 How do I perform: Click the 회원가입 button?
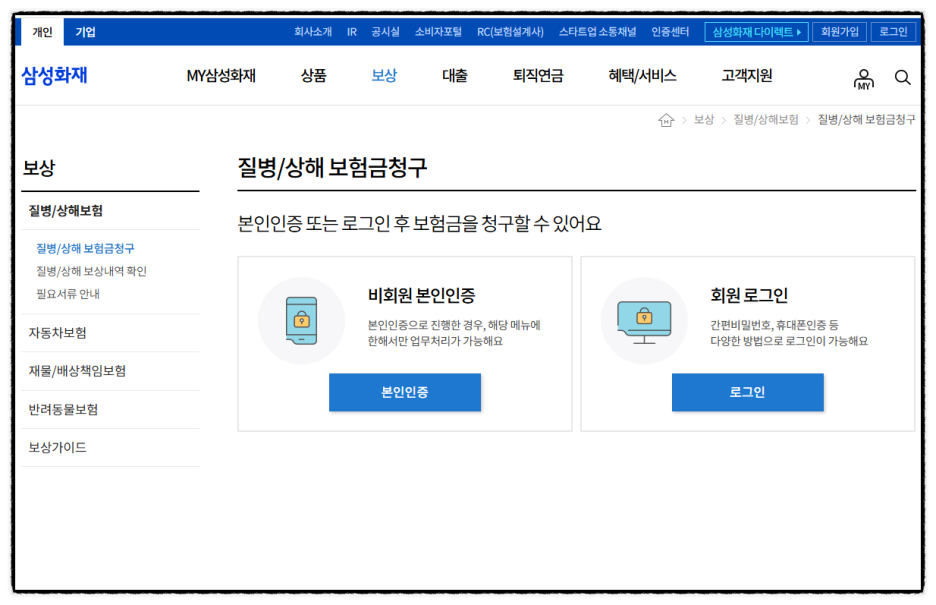[839, 32]
